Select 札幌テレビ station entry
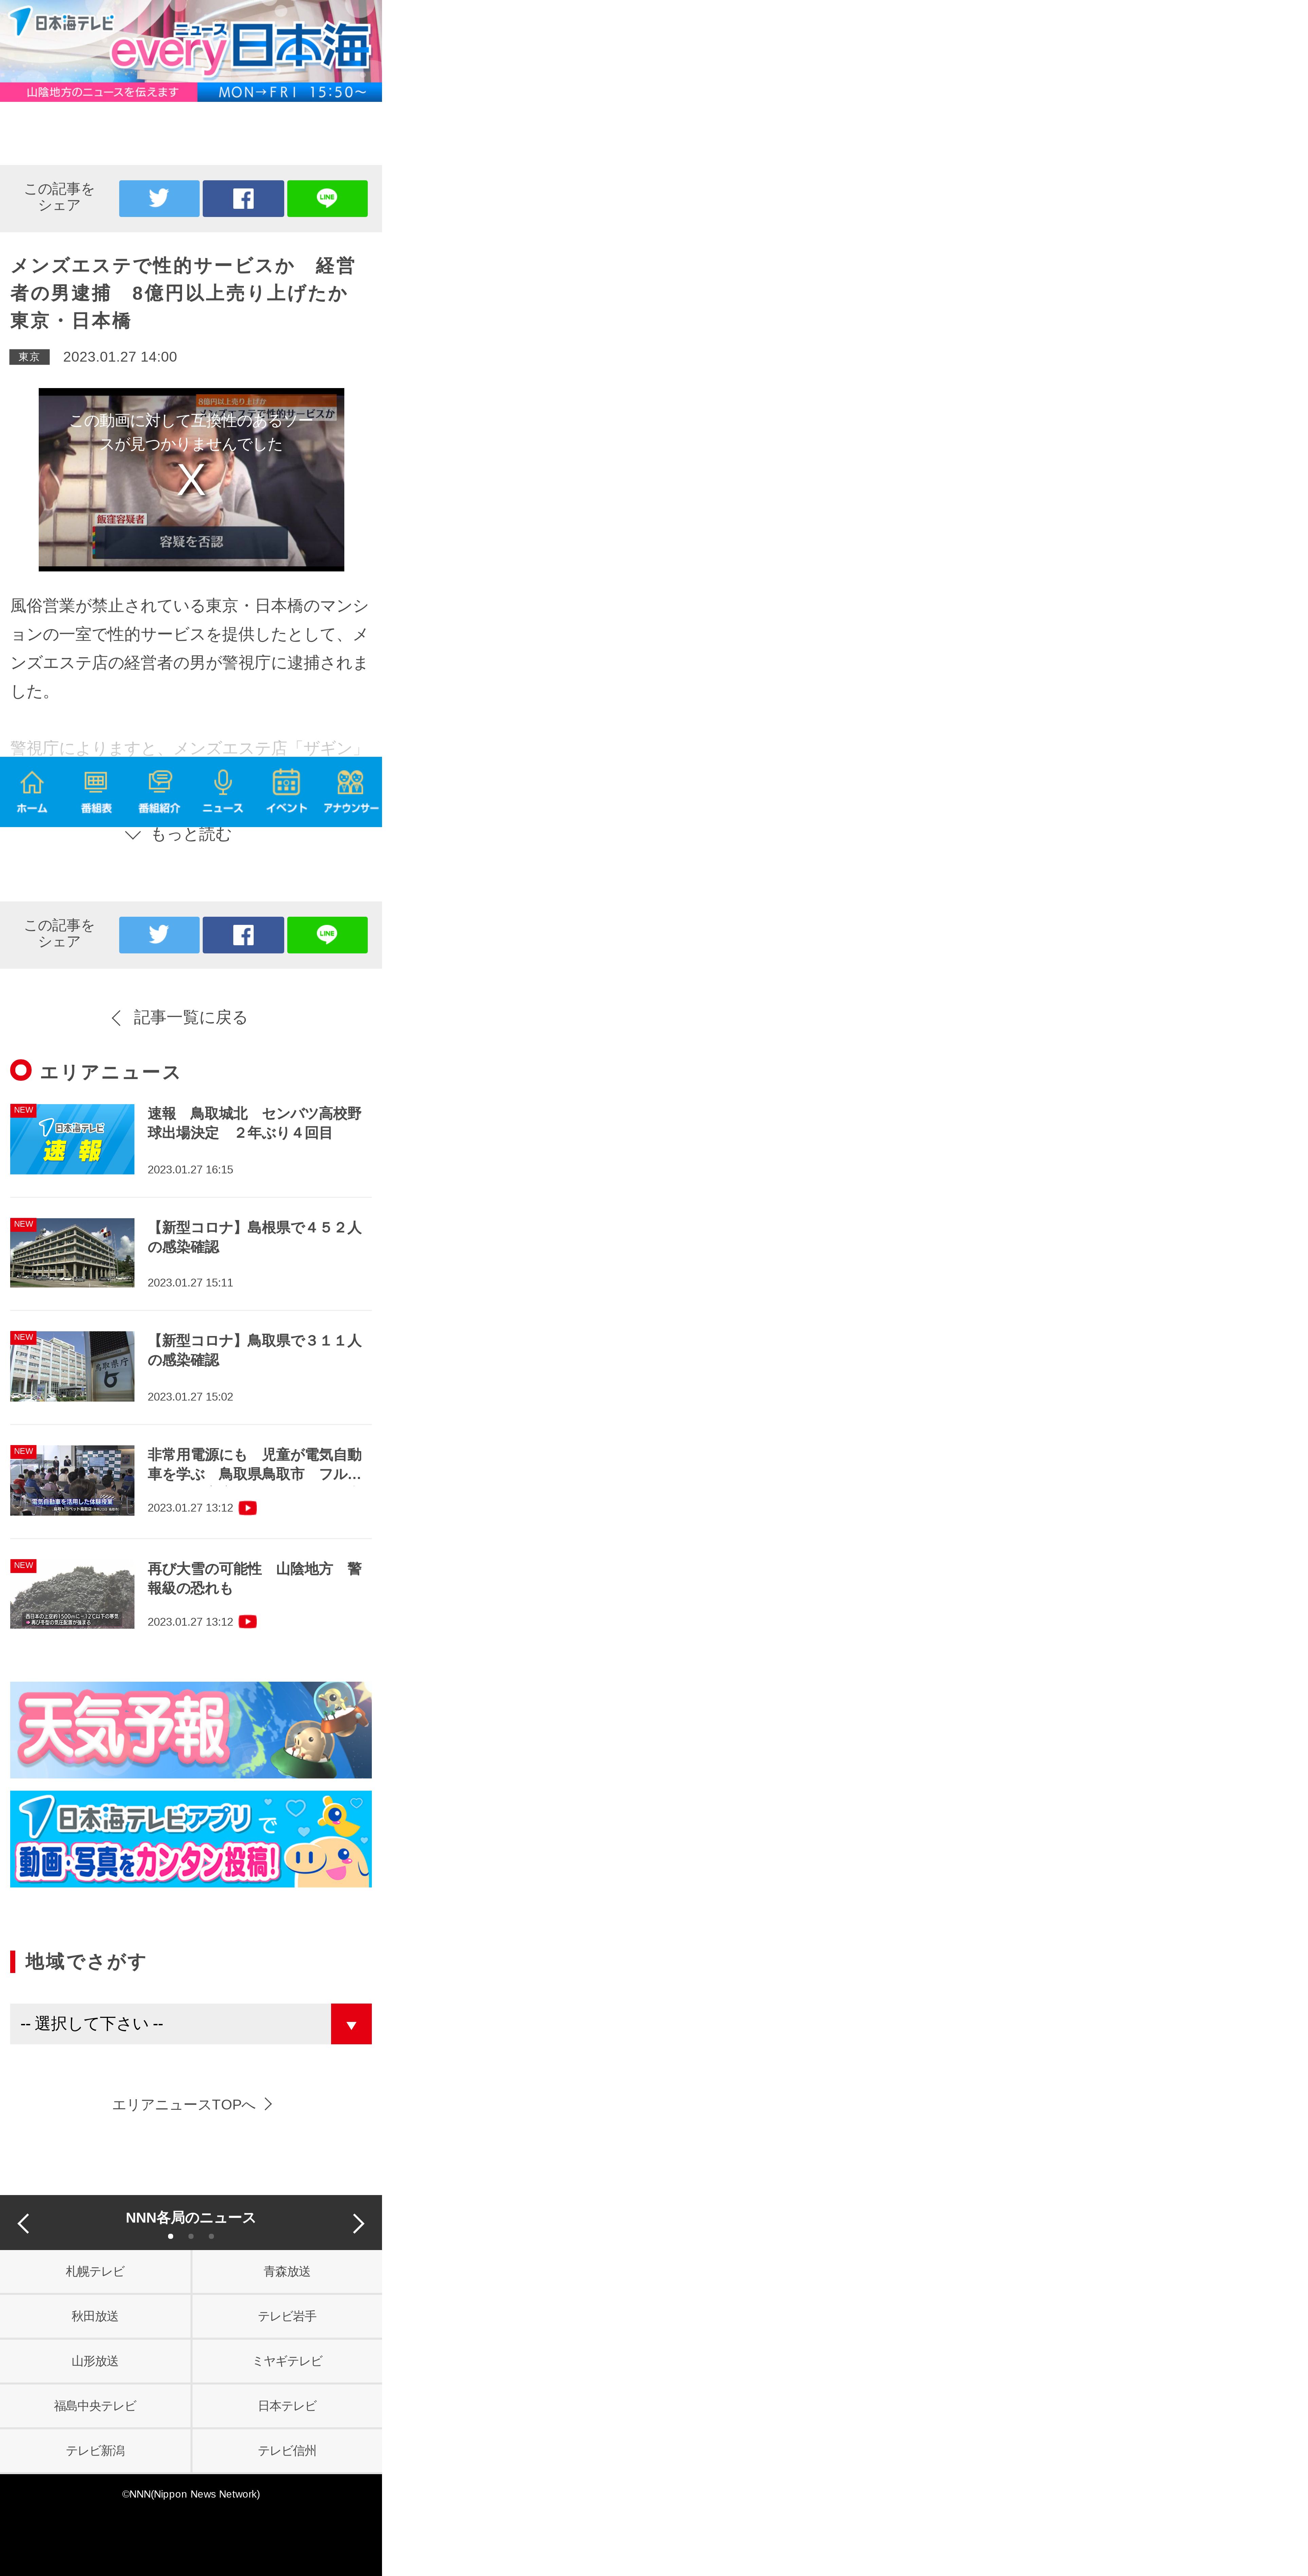Viewport: 1308px width, 2576px height. (x=95, y=2271)
